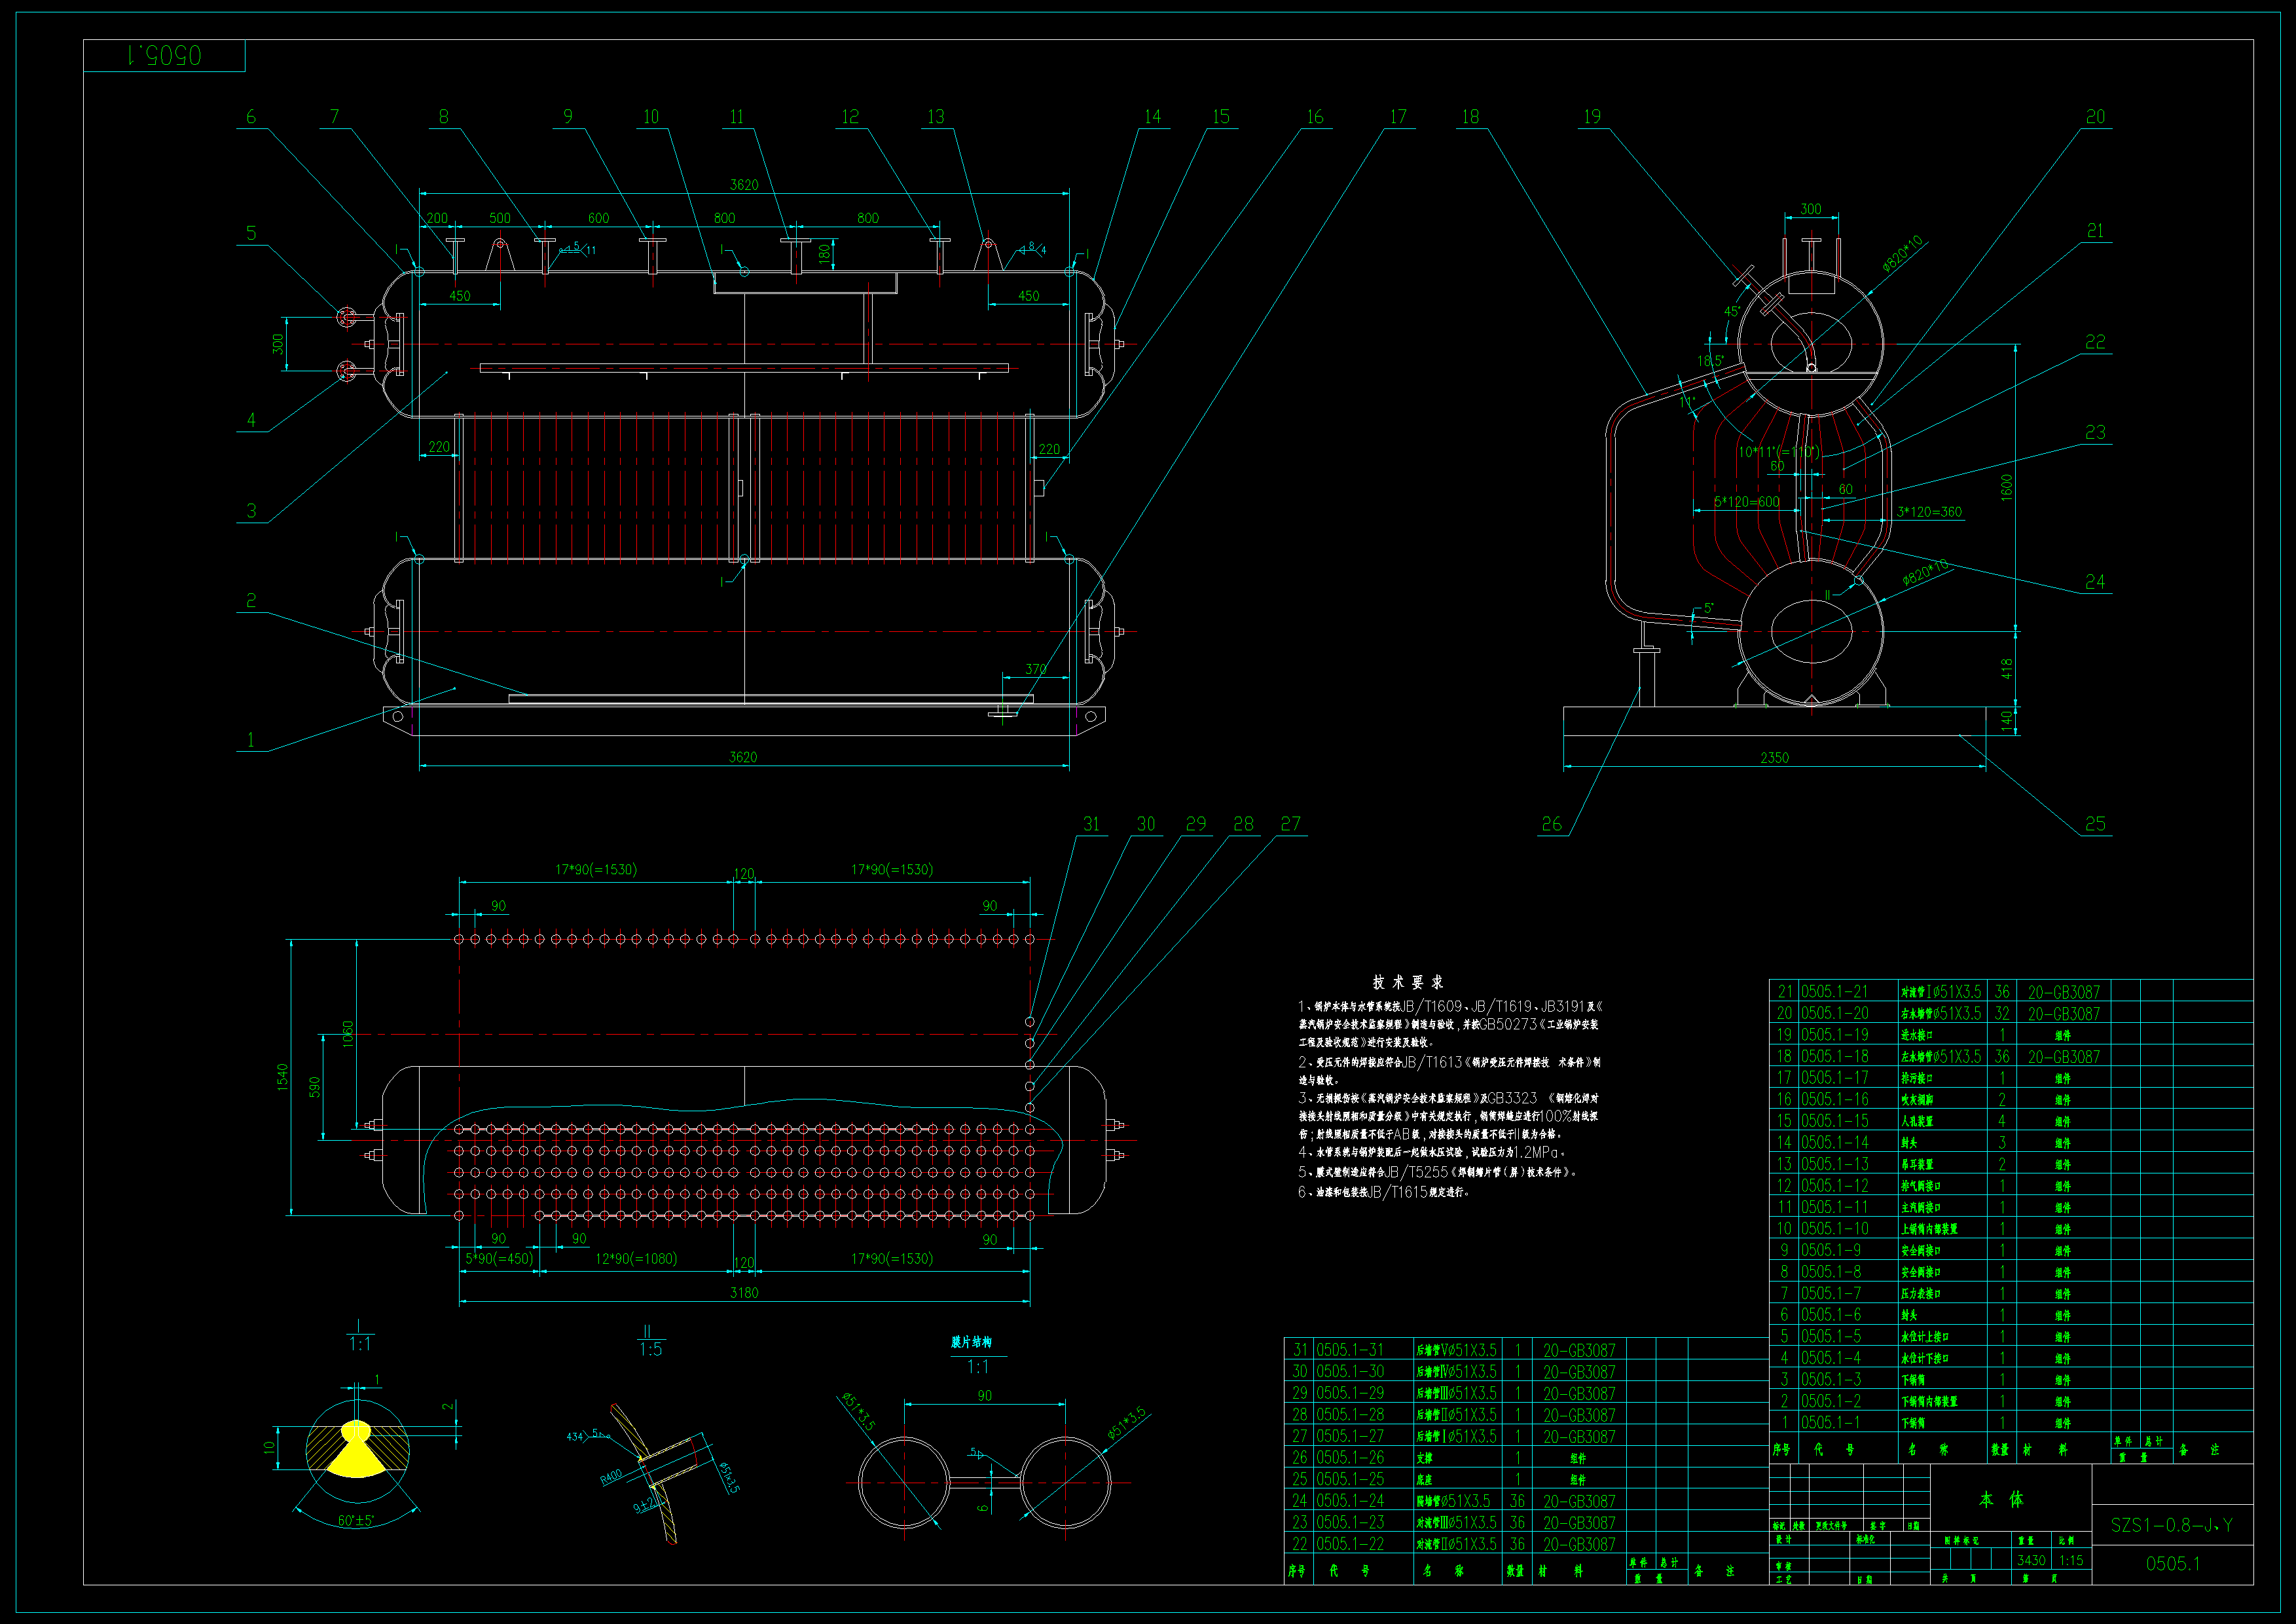Screen dimensions: 2296x1624
Task: Select the "0505.1-27" part code cell
Action: (1350, 1436)
